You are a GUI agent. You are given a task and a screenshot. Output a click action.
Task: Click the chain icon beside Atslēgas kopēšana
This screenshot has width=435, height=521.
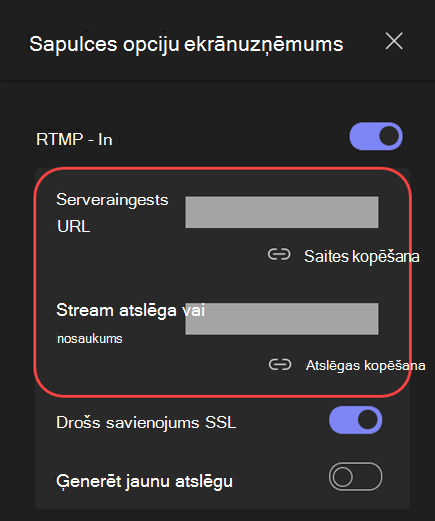[280, 365]
